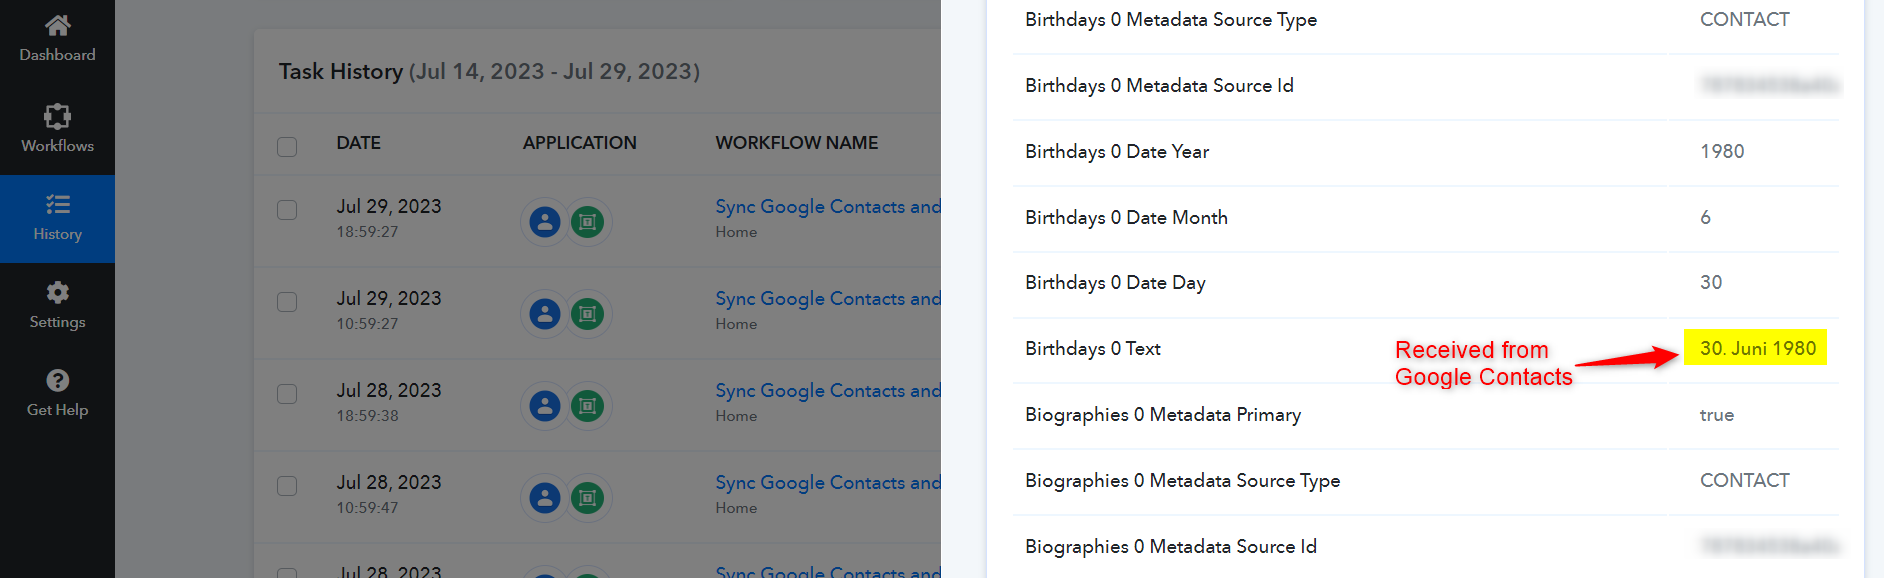Open the Dashboard from the sidebar
This screenshot has width=1884, height=578.
57,39
